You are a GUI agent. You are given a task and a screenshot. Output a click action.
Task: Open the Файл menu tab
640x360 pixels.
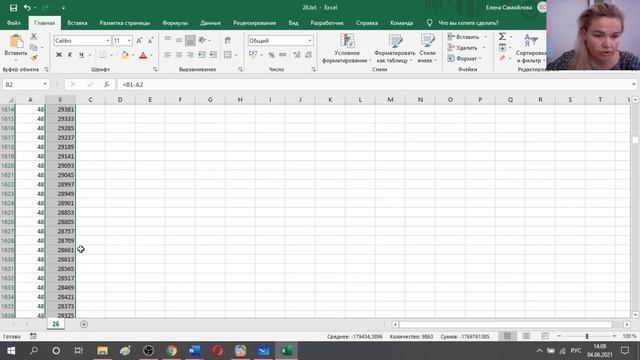pyautogui.click(x=13, y=23)
